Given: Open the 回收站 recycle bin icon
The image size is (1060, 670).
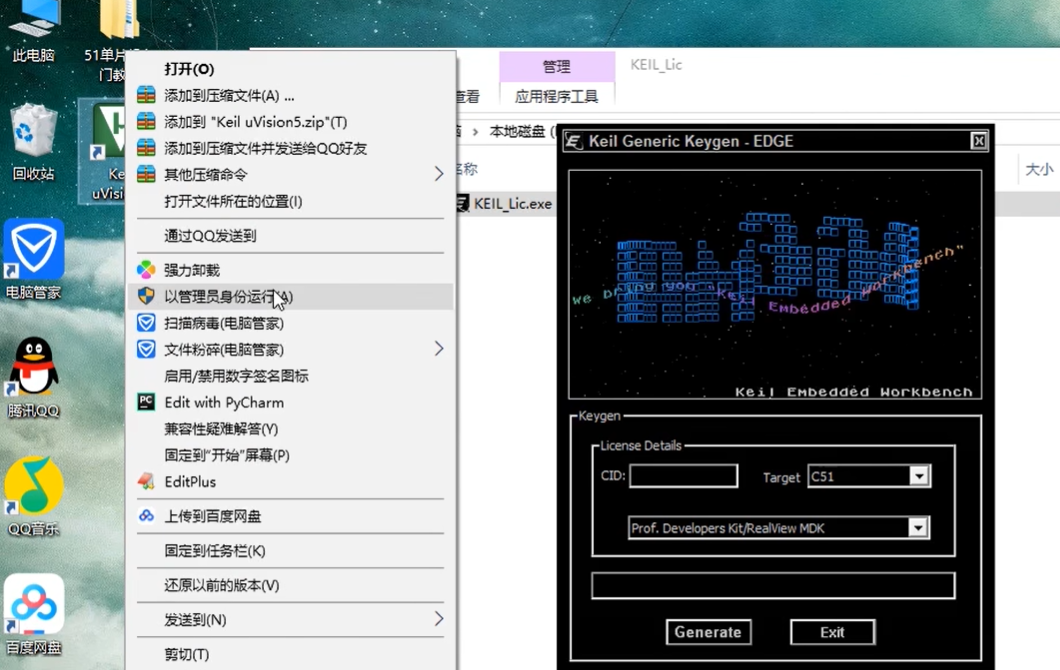Looking at the screenshot, I should (33, 143).
